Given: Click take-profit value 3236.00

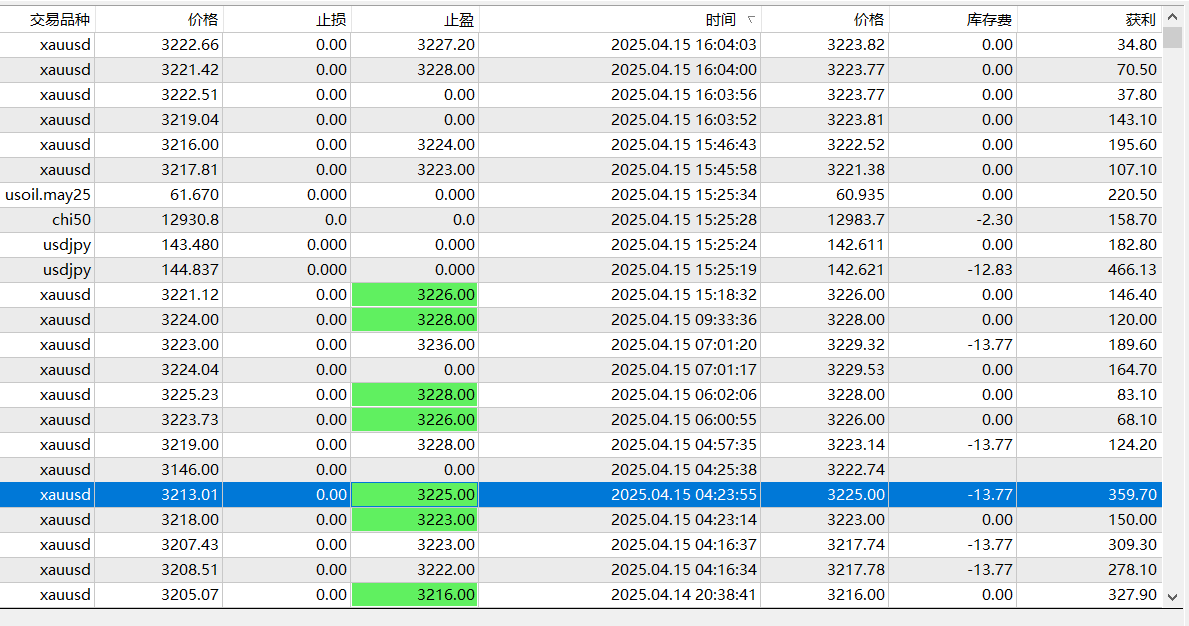Looking at the screenshot, I should [x=446, y=345].
